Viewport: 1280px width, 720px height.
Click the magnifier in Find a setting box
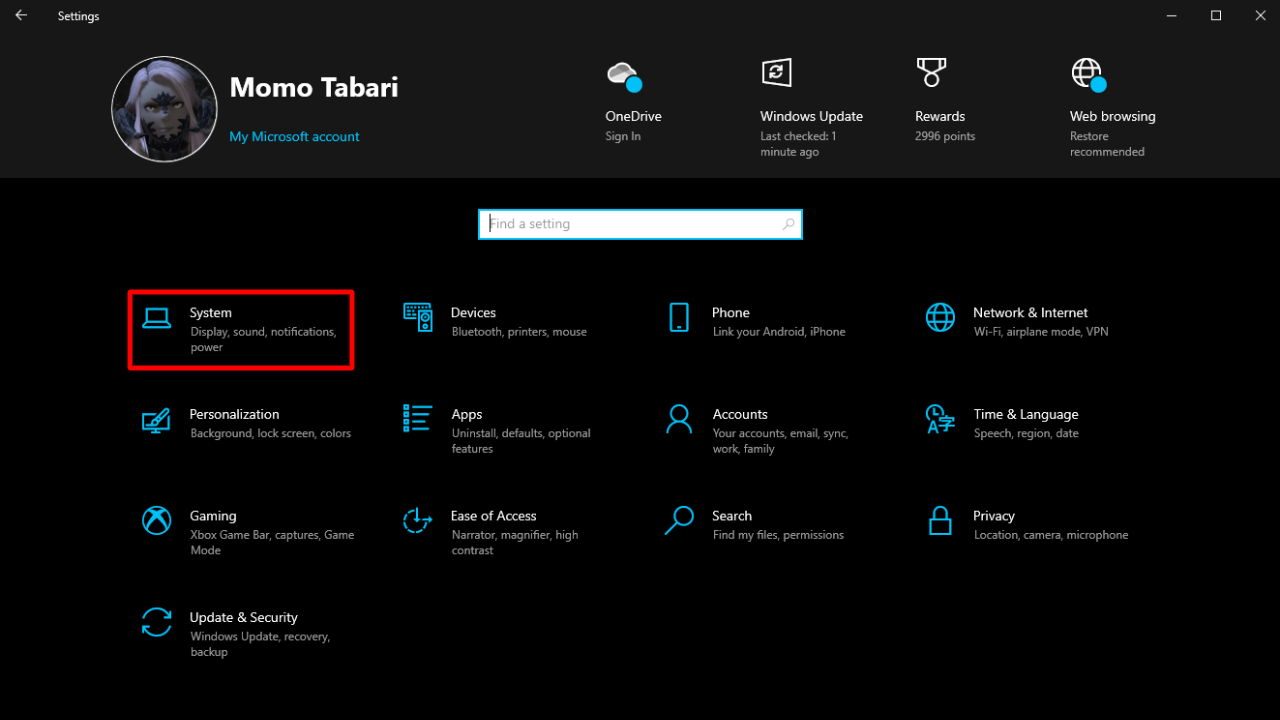click(x=788, y=224)
